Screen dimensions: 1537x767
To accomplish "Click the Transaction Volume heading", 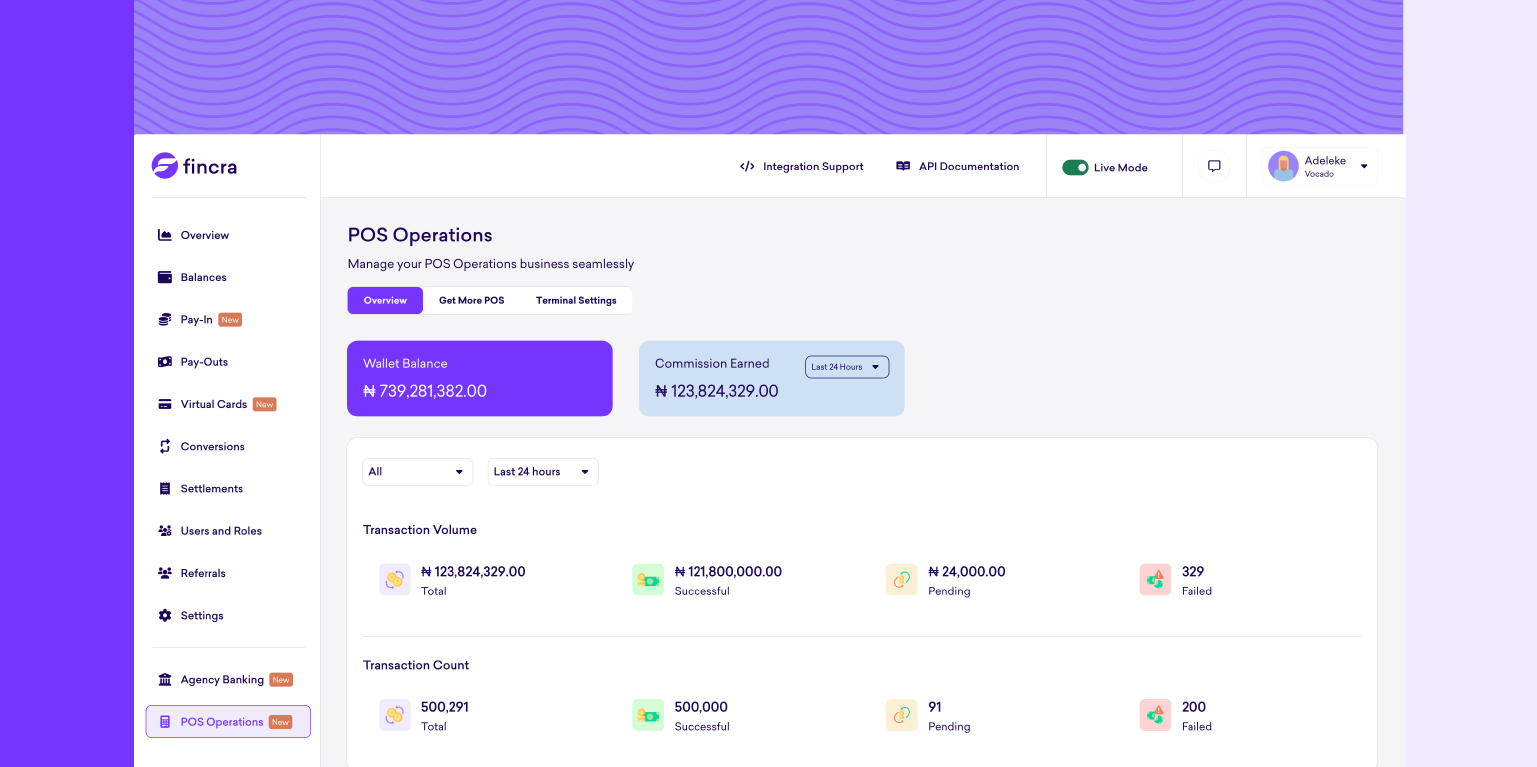I will (x=420, y=530).
